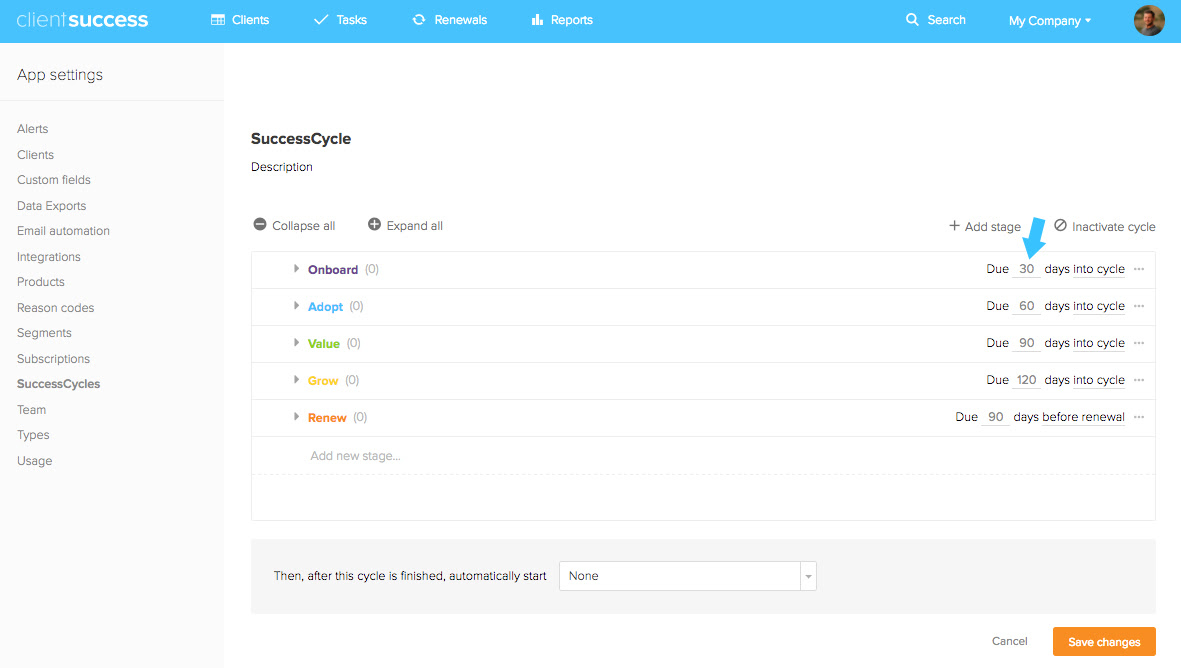Image resolution: width=1181 pixels, height=668 pixels.
Task: Click Cancel link
Action: (1009, 641)
